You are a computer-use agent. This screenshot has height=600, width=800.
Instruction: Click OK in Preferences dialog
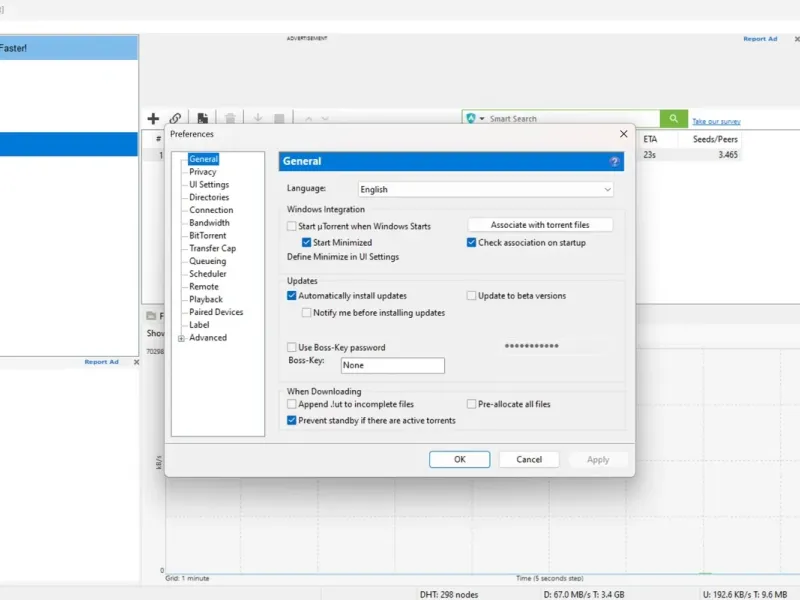(460, 459)
